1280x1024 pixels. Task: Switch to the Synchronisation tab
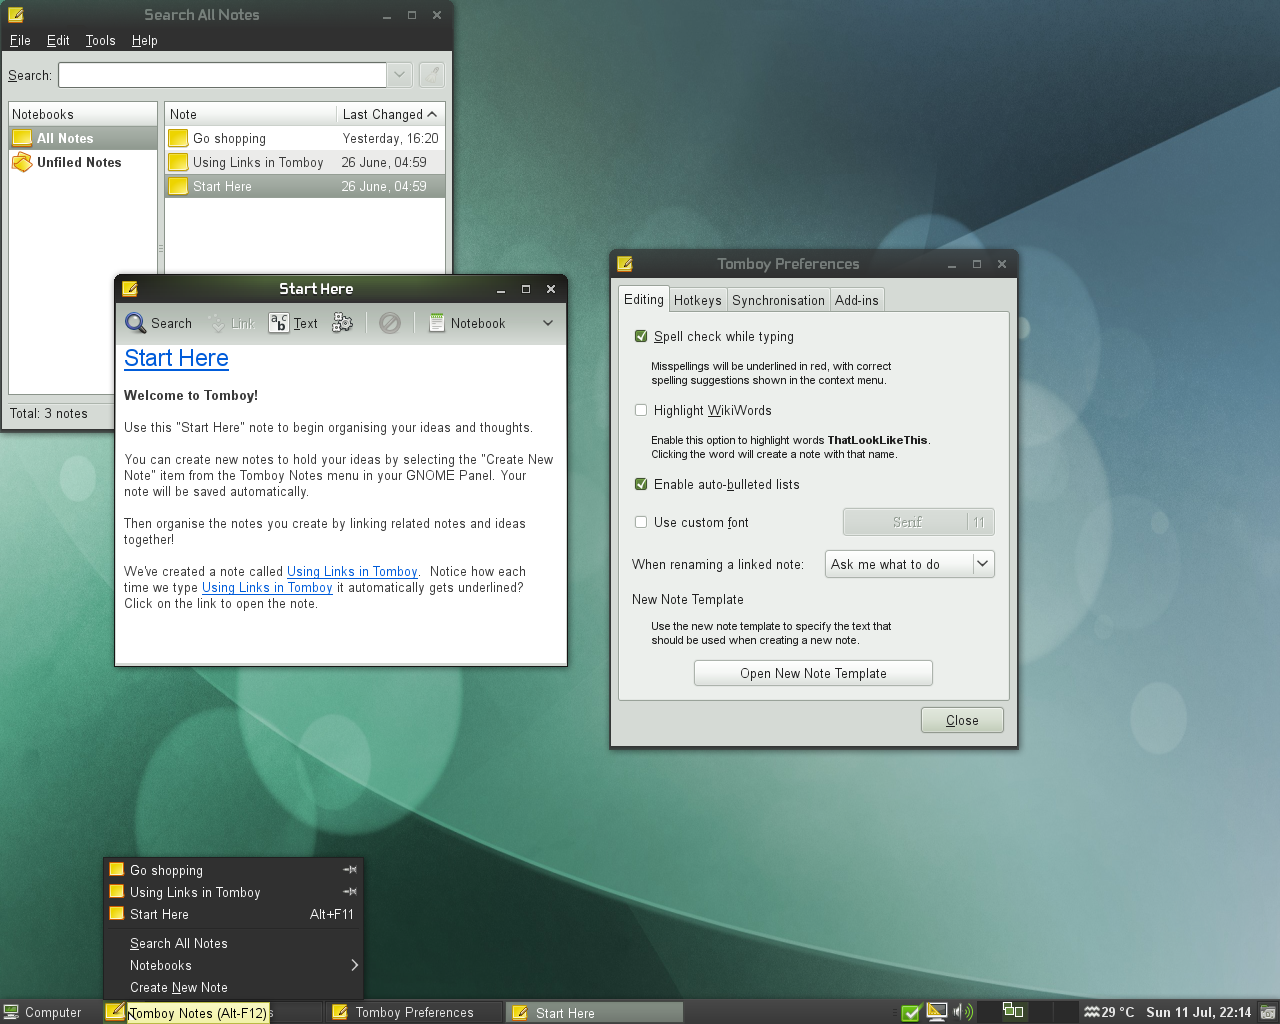(778, 300)
